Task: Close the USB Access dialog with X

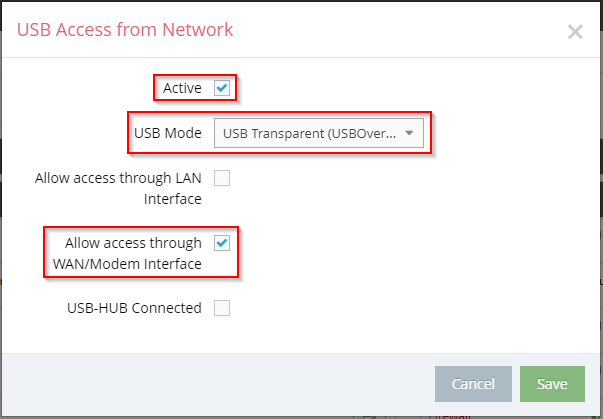Action: click(575, 32)
